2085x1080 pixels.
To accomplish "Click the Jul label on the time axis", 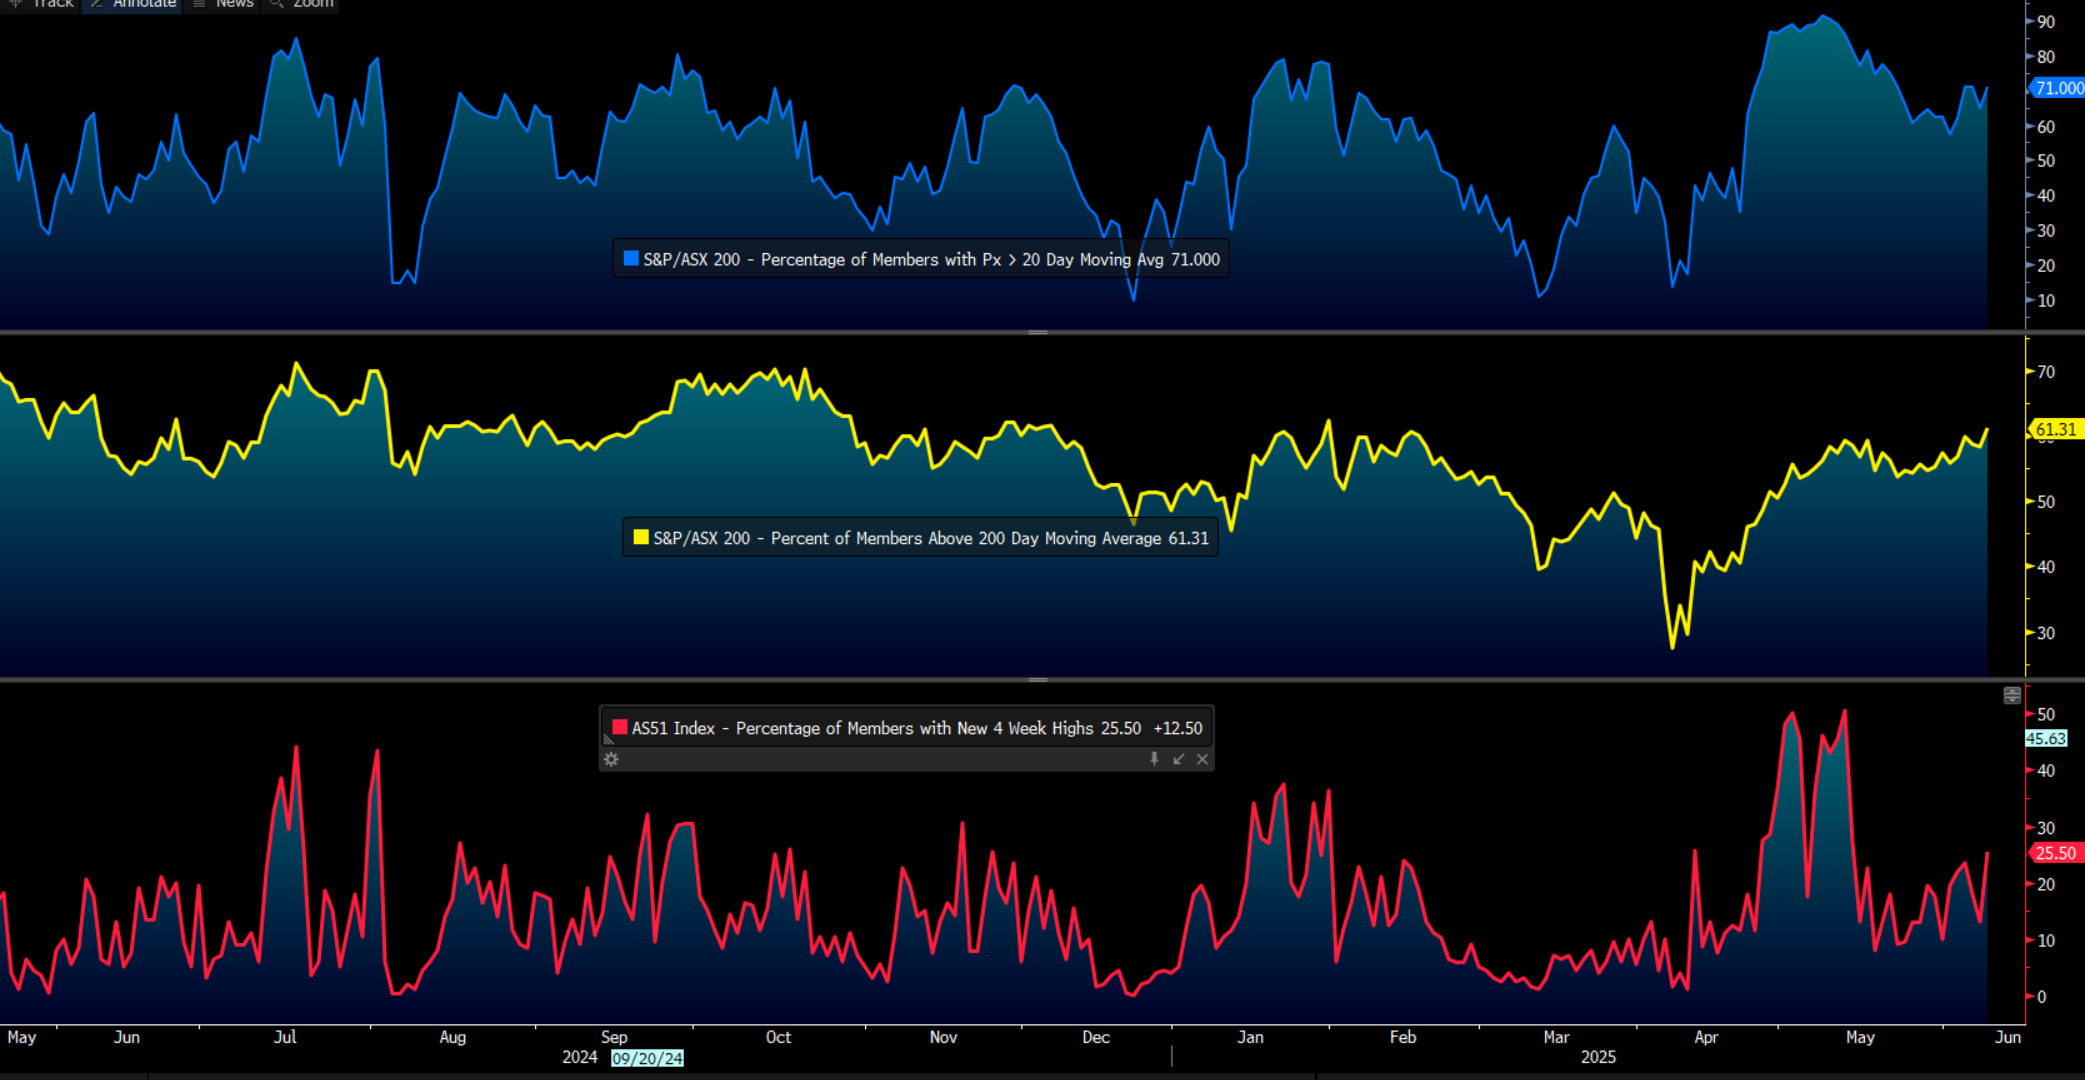I will 285,1037.
